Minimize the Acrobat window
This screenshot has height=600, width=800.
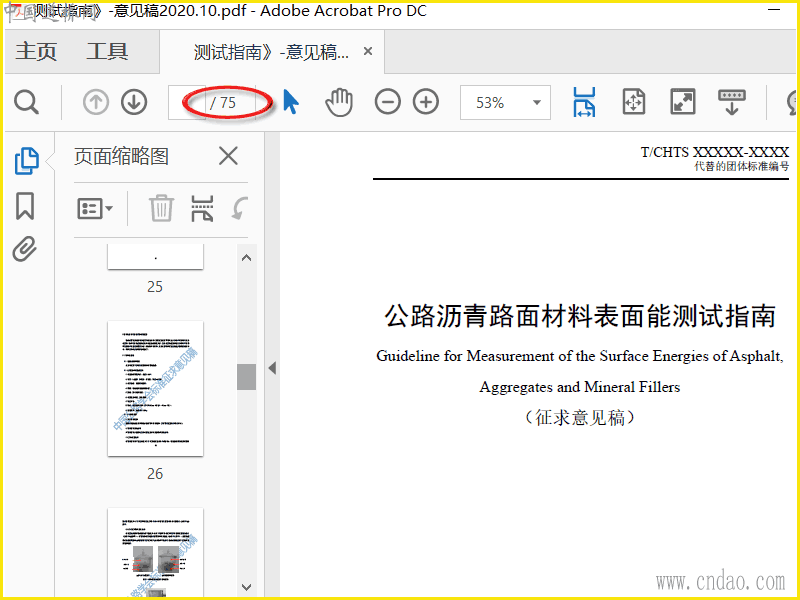click(x=774, y=10)
